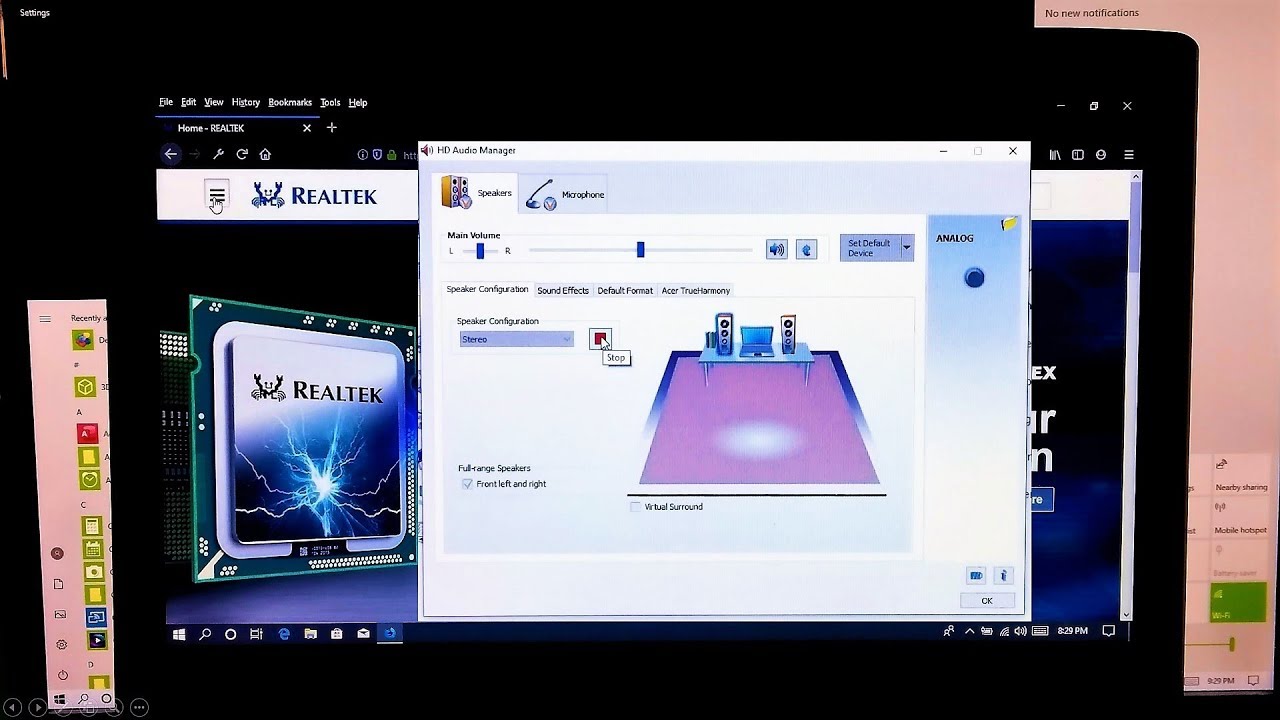
Task: Toggle the Mobile hotspot quick action tile
Action: pos(1241,519)
